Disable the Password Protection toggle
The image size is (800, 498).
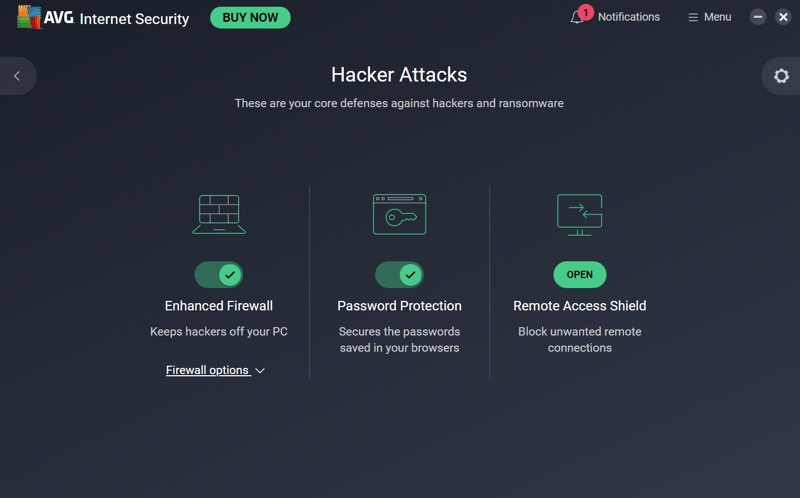coord(399,275)
